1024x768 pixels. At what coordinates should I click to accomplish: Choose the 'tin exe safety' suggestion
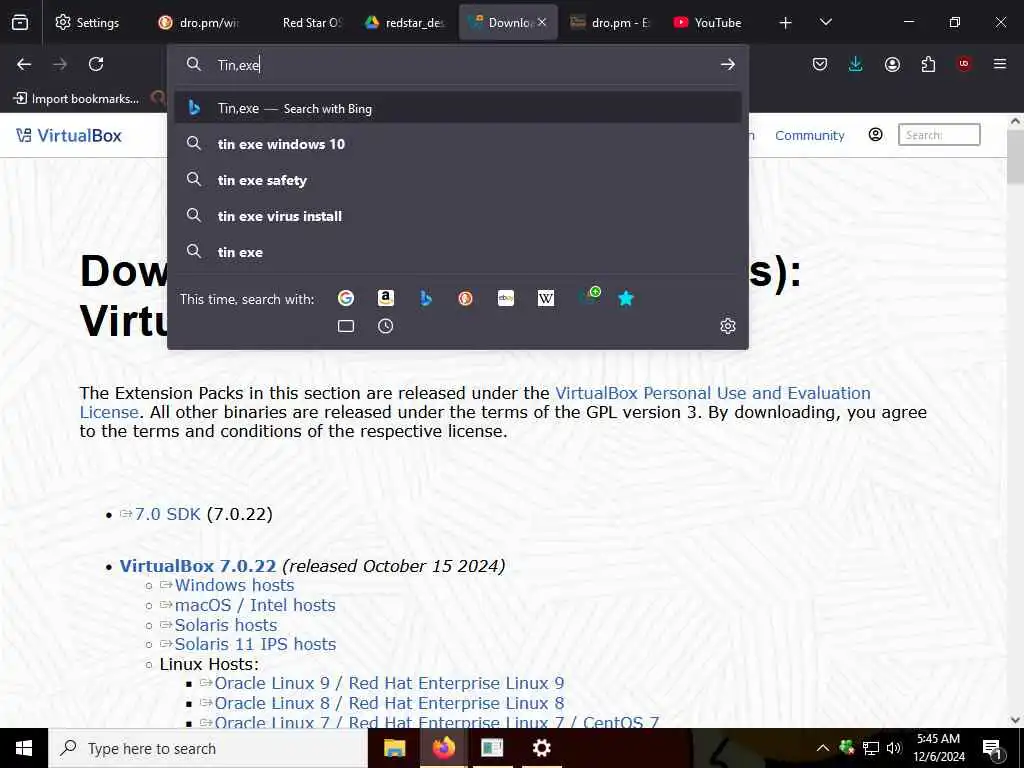(x=458, y=180)
